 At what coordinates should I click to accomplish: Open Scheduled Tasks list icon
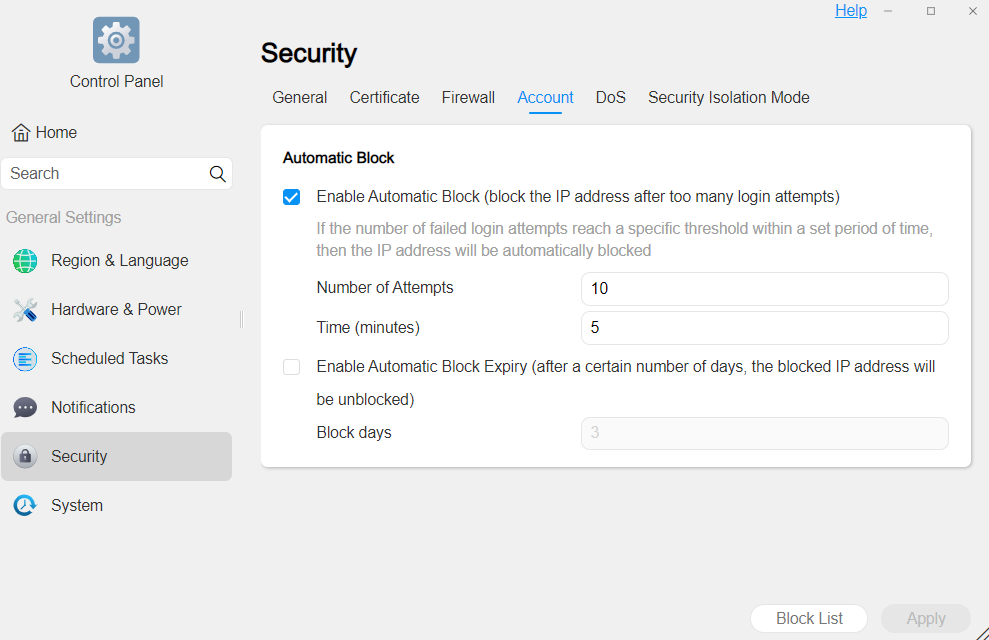pos(25,359)
